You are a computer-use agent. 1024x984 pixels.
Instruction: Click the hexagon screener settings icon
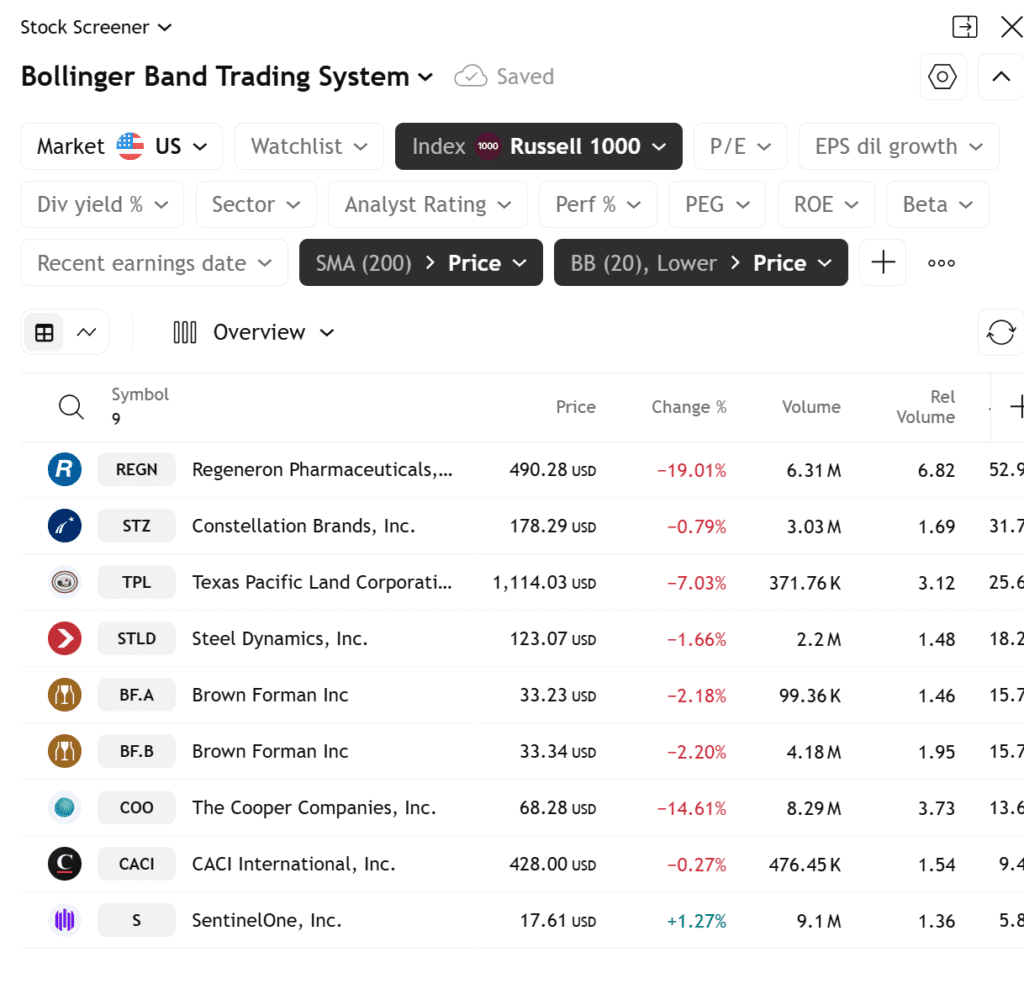click(942, 77)
